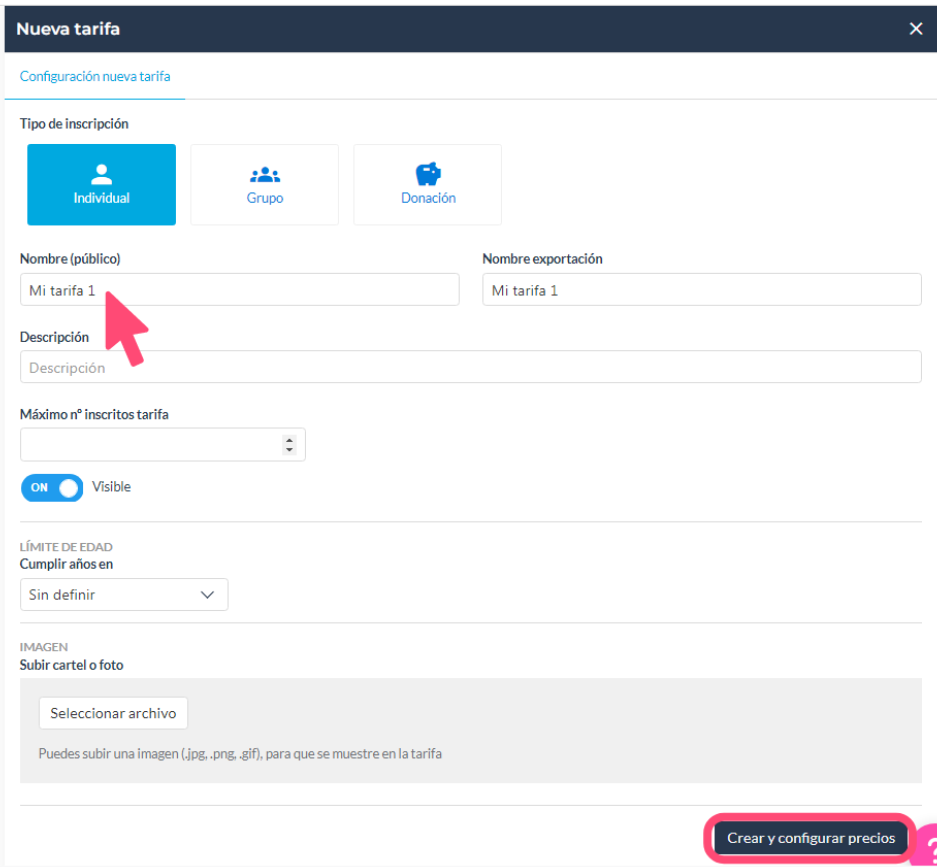Increase the maximum inscritos stepper value
937x867 pixels.
click(x=289, y=440)
